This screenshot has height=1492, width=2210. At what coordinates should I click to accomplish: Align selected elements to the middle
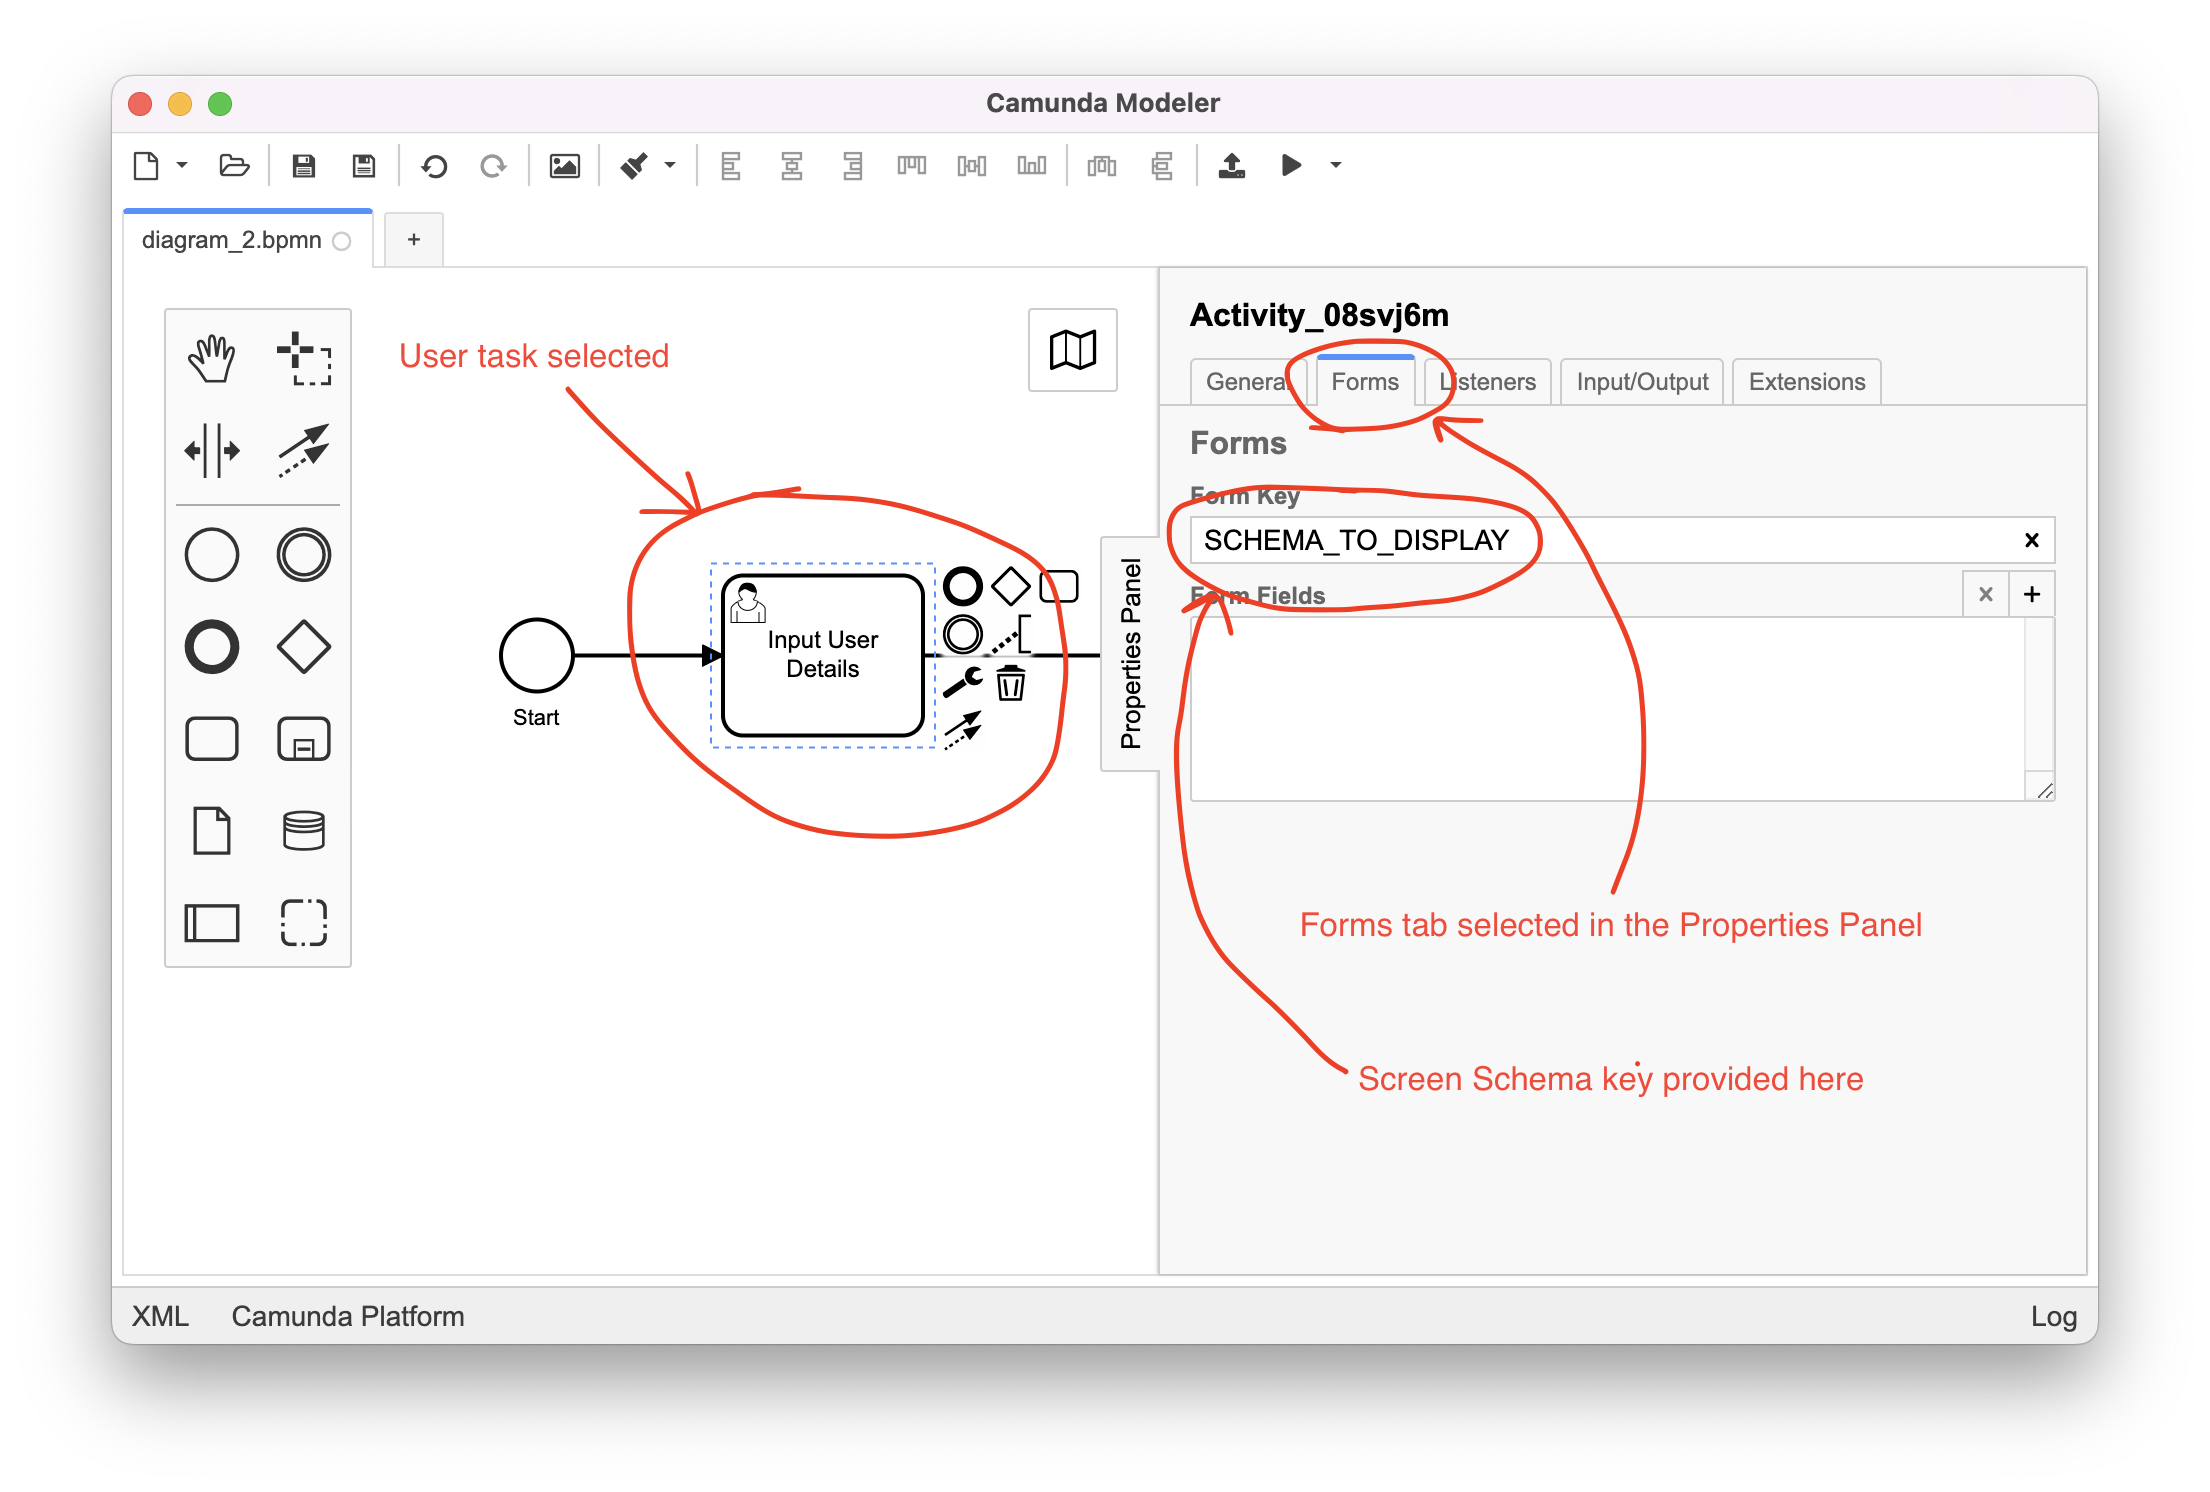click(972, 165)
